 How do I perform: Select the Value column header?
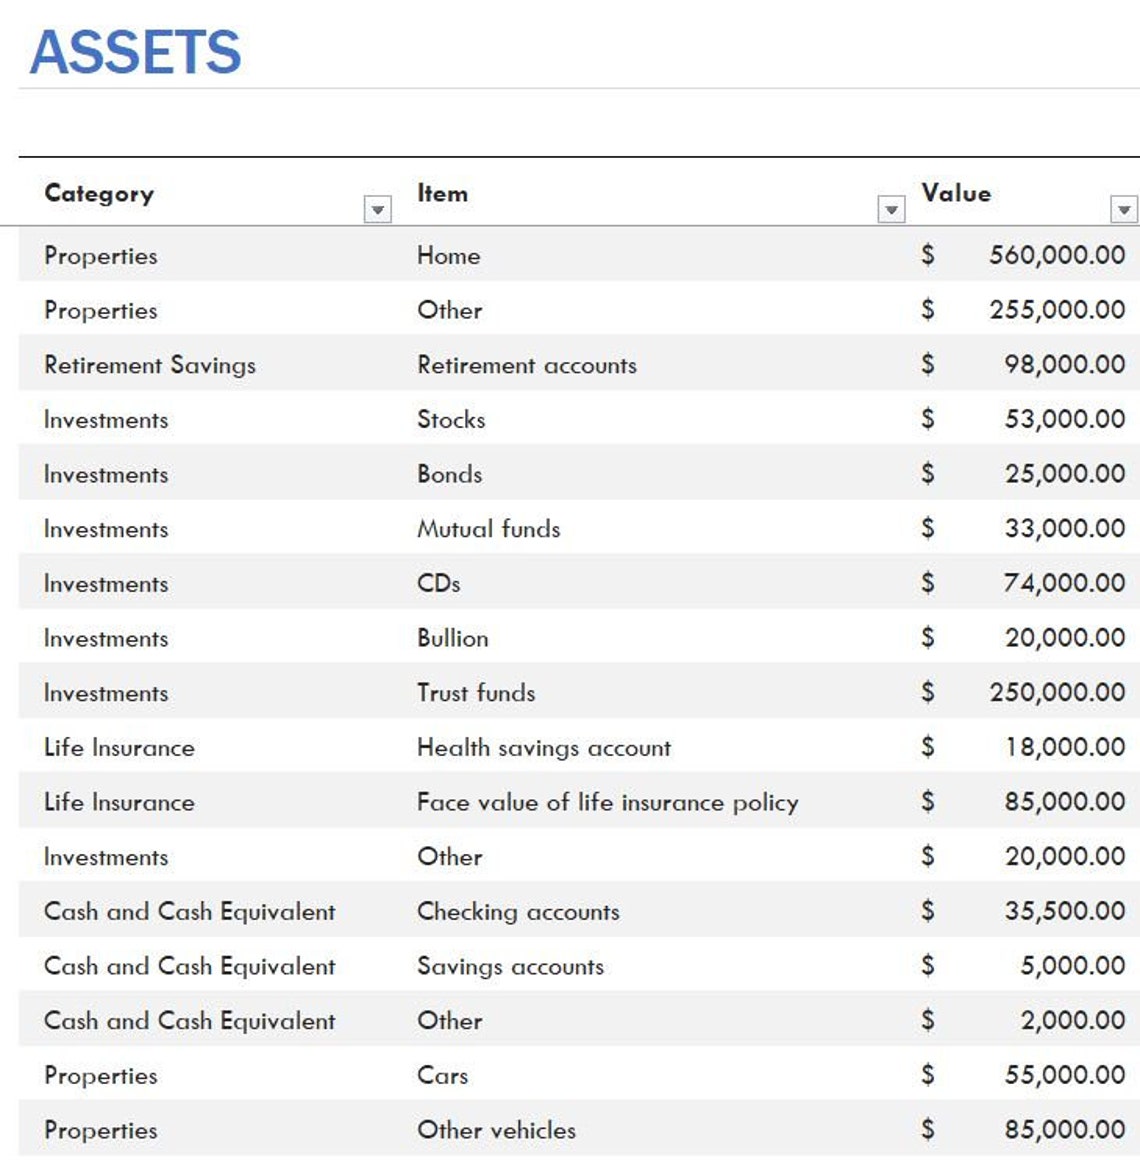[953, 194]
